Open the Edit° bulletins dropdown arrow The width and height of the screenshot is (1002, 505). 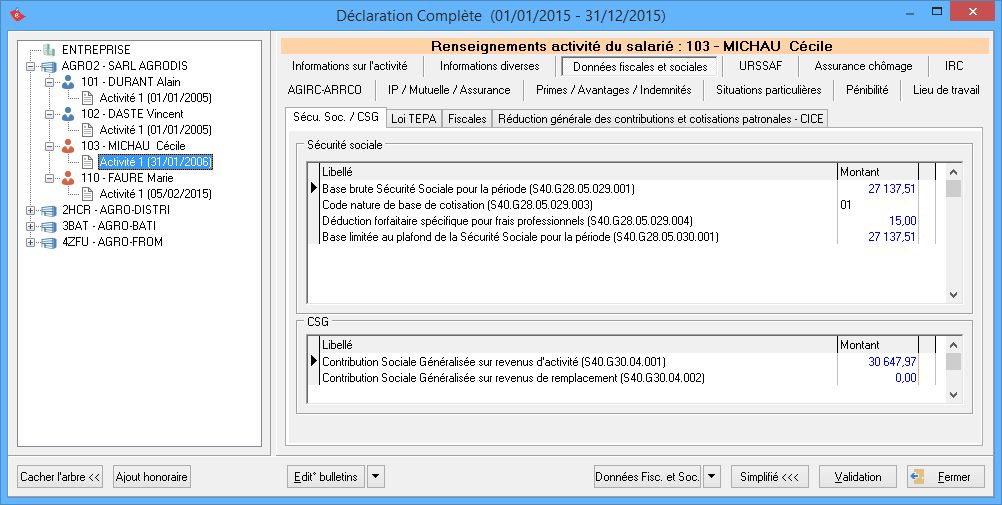tap(376, 477)
